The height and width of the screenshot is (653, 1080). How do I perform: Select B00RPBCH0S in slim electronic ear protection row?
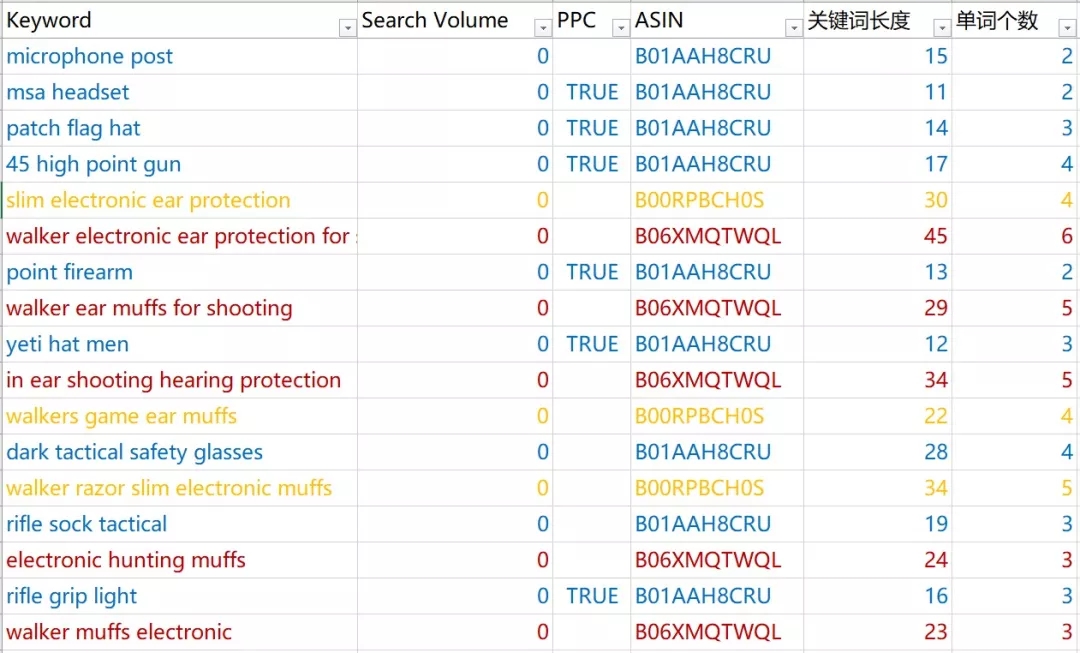tap(716, 200)
